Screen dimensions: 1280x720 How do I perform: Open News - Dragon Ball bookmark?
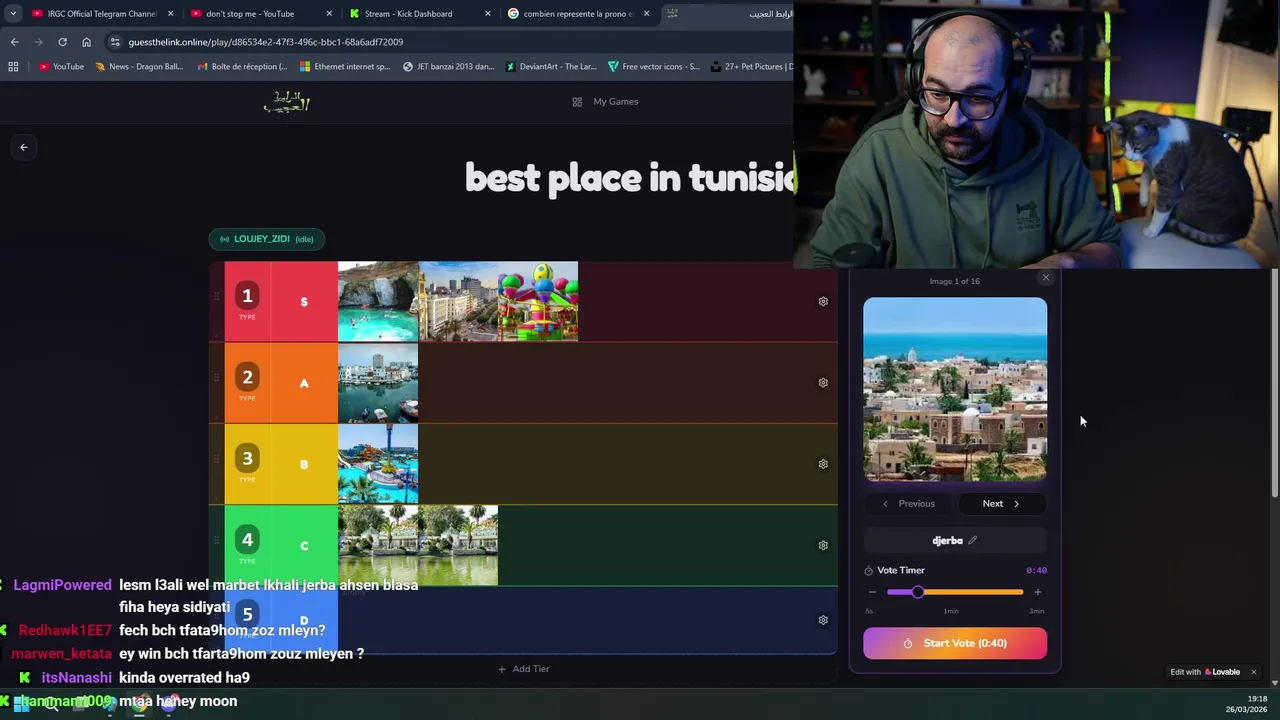pos(139,67)
